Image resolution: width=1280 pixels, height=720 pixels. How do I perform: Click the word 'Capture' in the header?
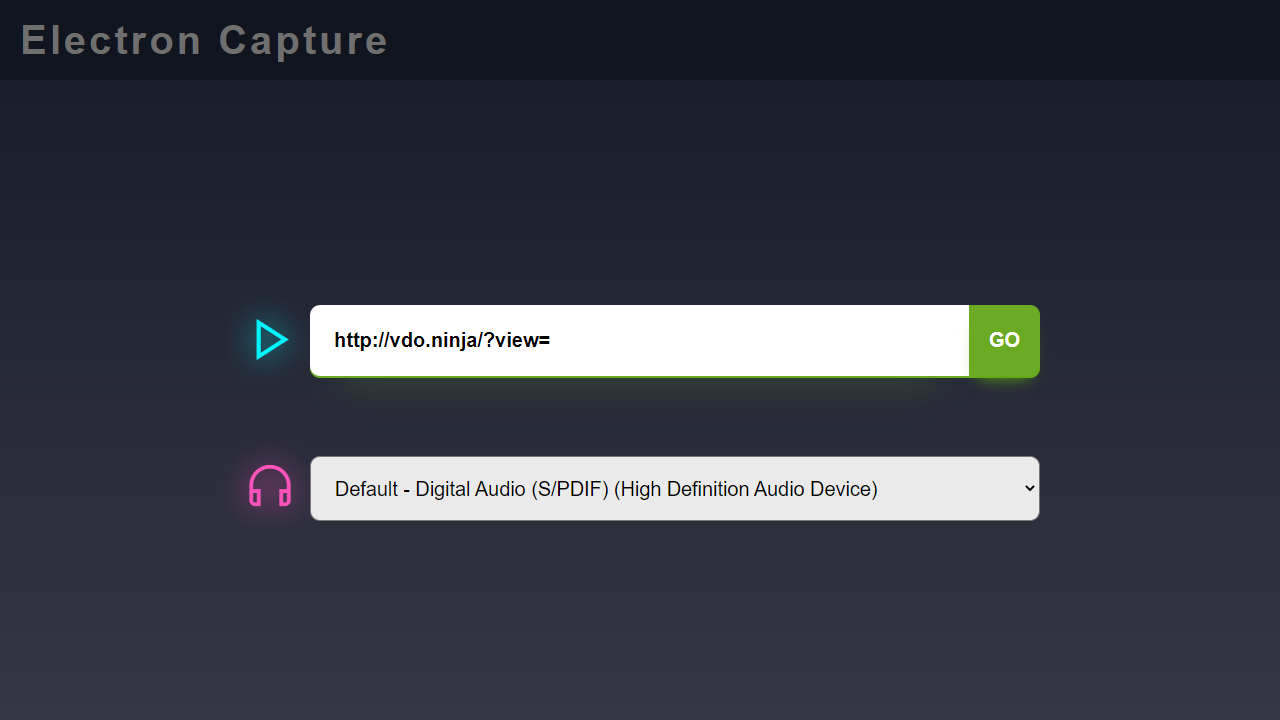tap(303, 41)
